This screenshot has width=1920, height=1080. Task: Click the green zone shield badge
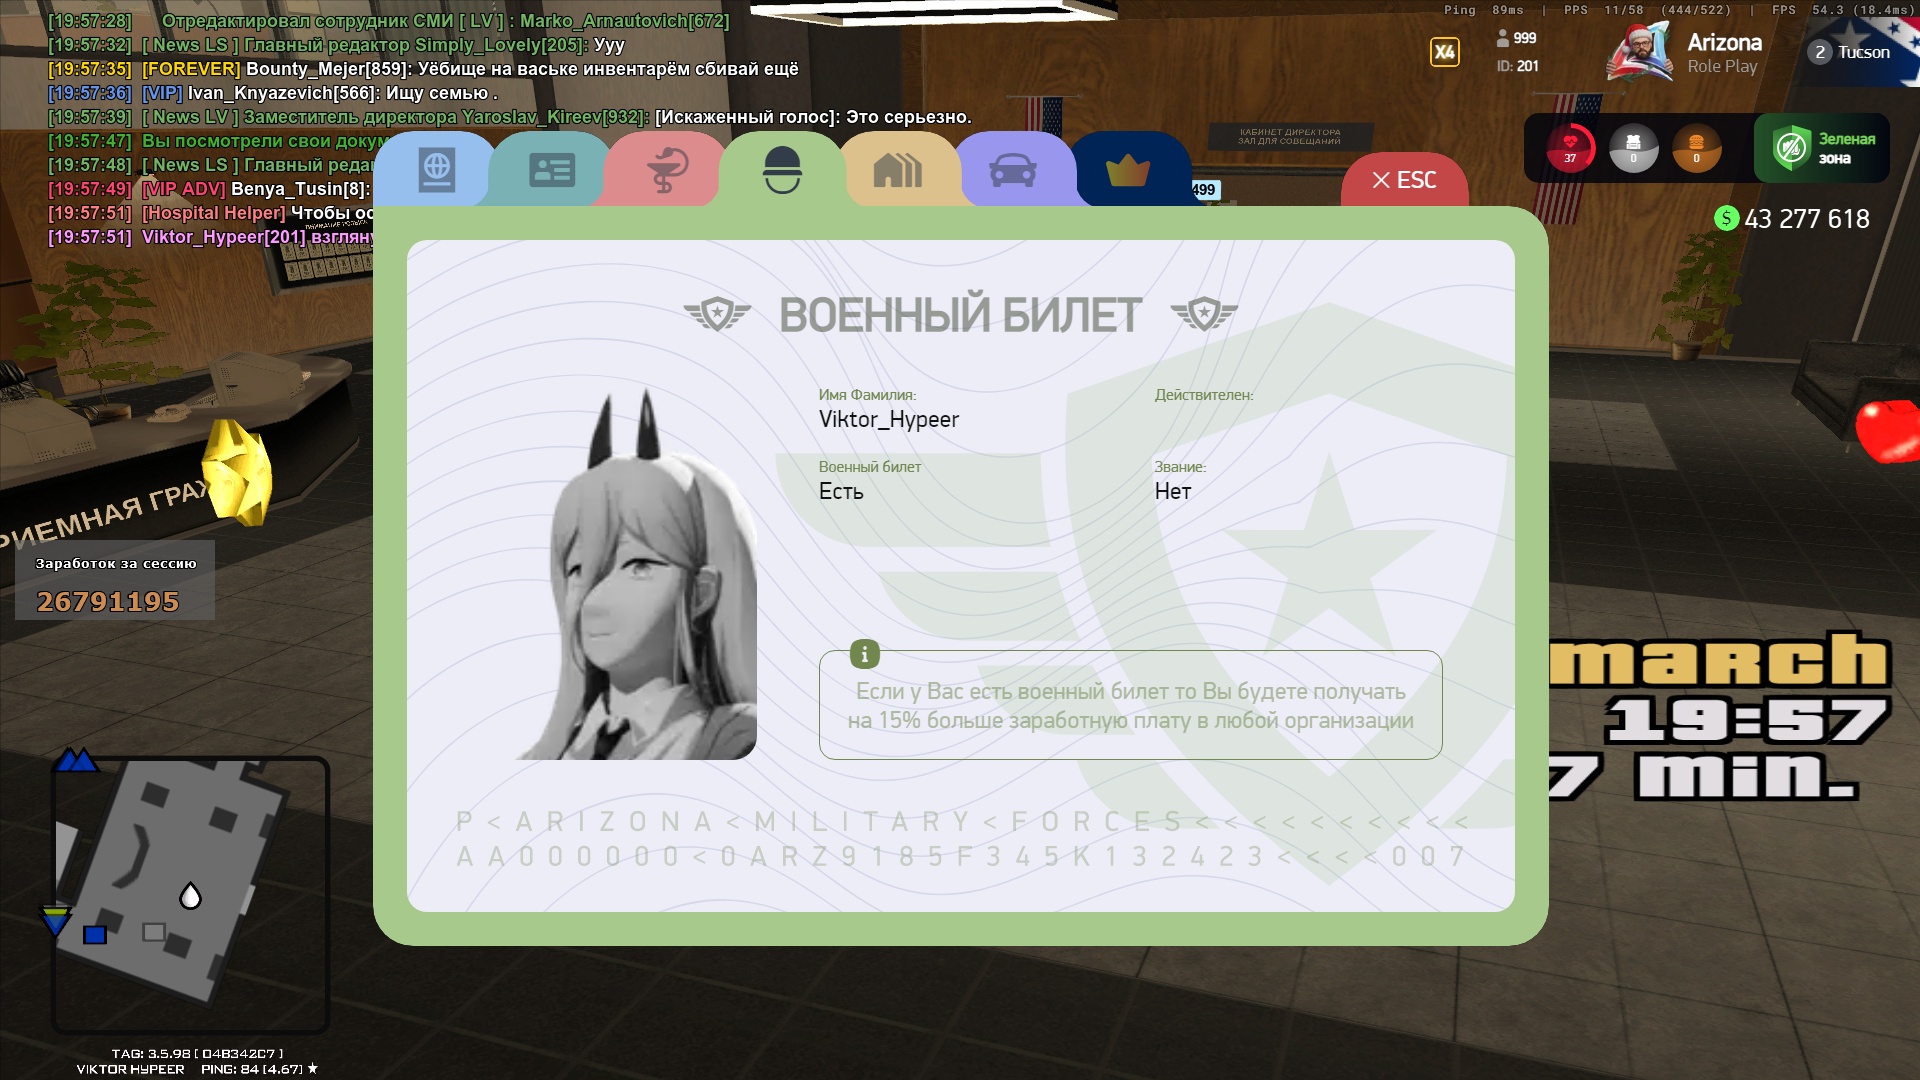(x=1821, y=148)
